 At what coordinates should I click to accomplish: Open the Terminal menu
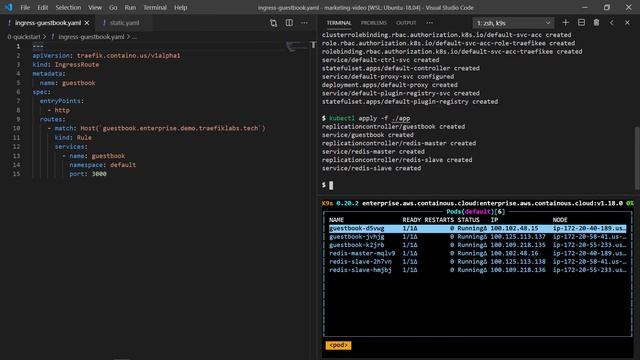pyautogui.click(x=155, y=7)
